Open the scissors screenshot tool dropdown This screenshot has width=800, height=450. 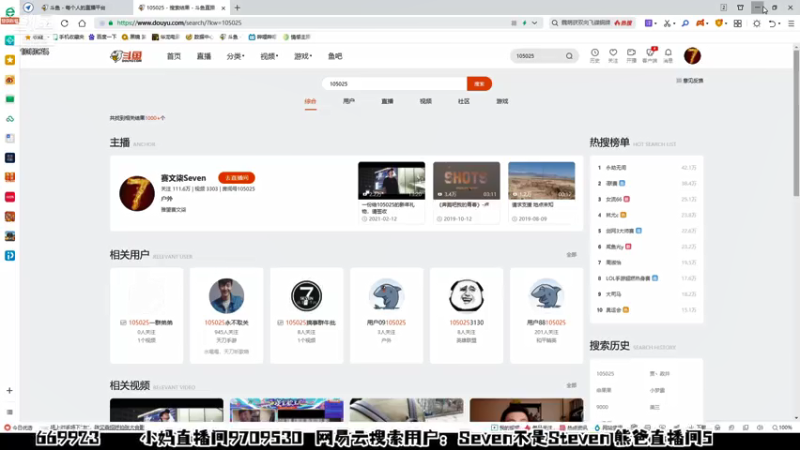pyautogui.click(x=669, y=23)
